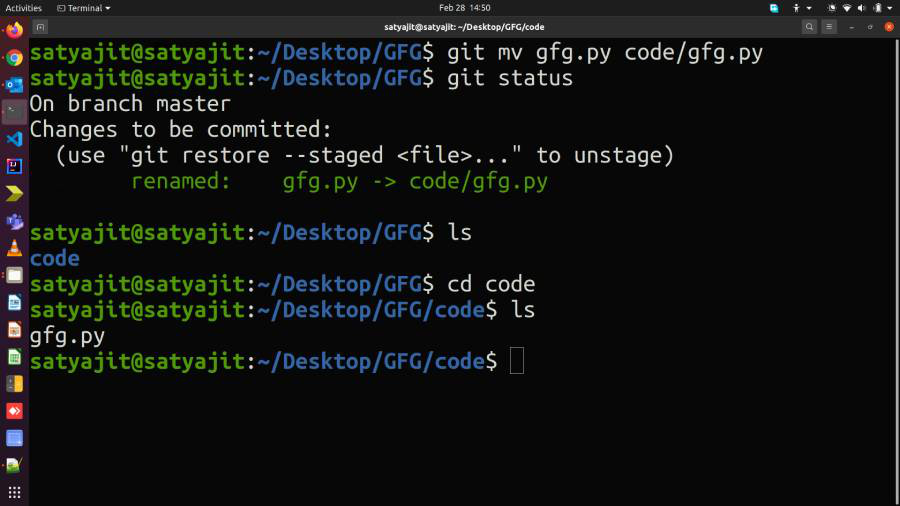Open Microsoft Teams from the dock

(x=14, y=221)
